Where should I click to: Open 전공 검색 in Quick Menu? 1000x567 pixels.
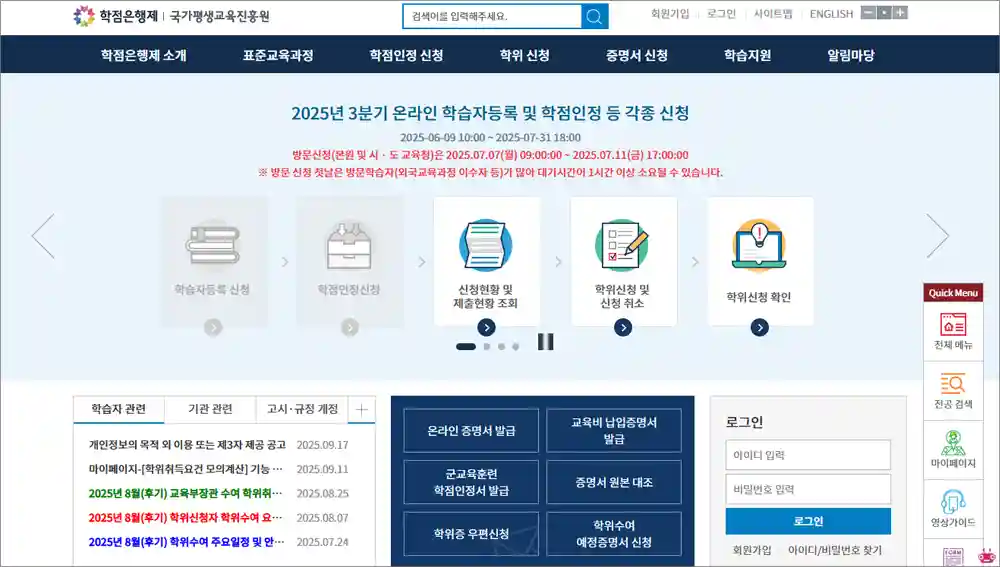coord(951,391)
